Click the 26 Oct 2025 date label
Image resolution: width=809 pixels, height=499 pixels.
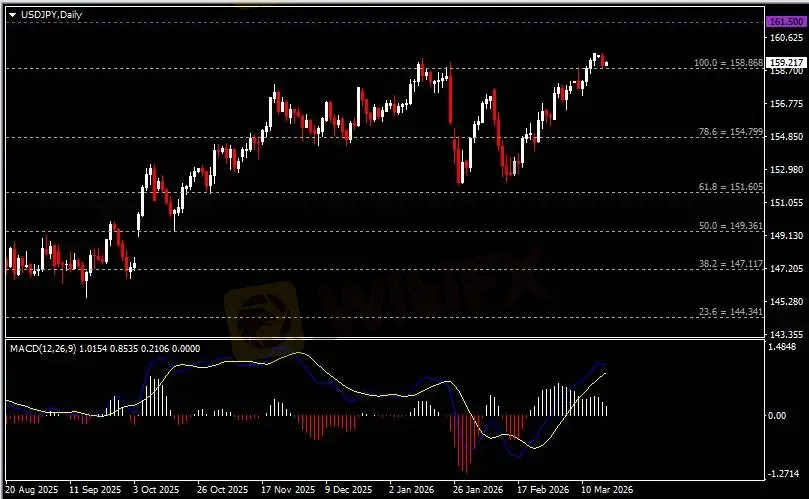click(x=222, y=489)
